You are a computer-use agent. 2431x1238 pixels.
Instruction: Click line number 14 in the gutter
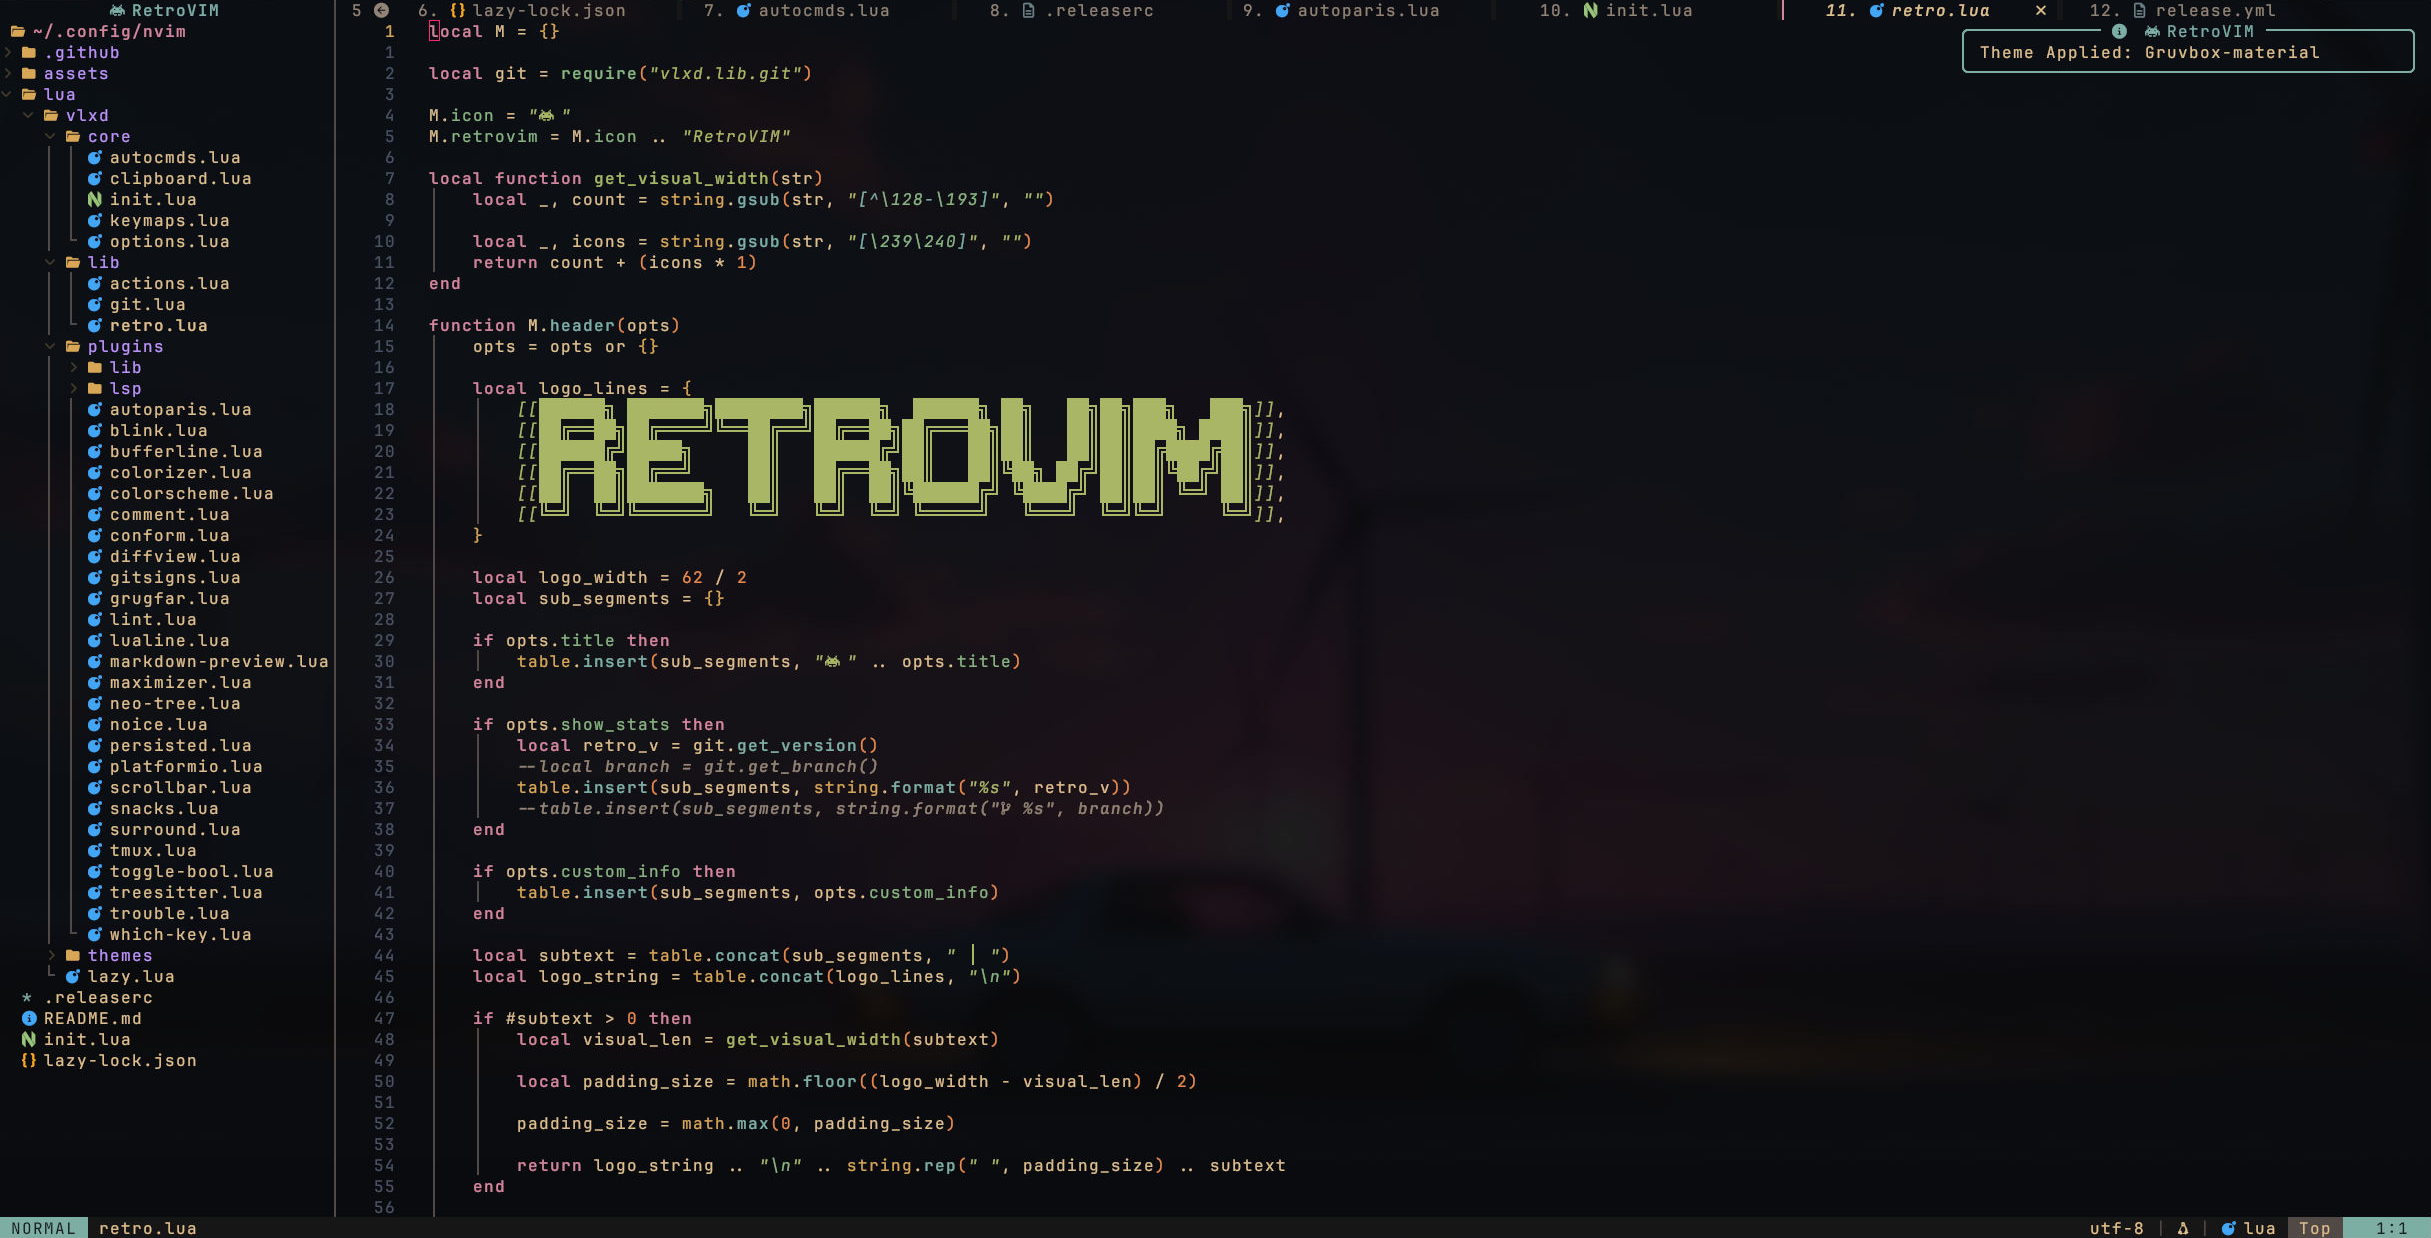click(x=384, y=325)
